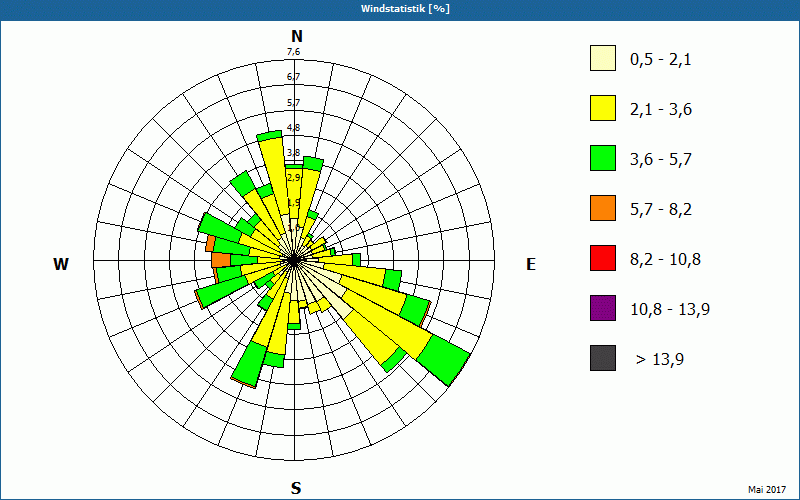Click the legend label "5,7 - 8,2"
Image resolution: width=800 pixels, height=500 pixels.
[x=661, y=210]
